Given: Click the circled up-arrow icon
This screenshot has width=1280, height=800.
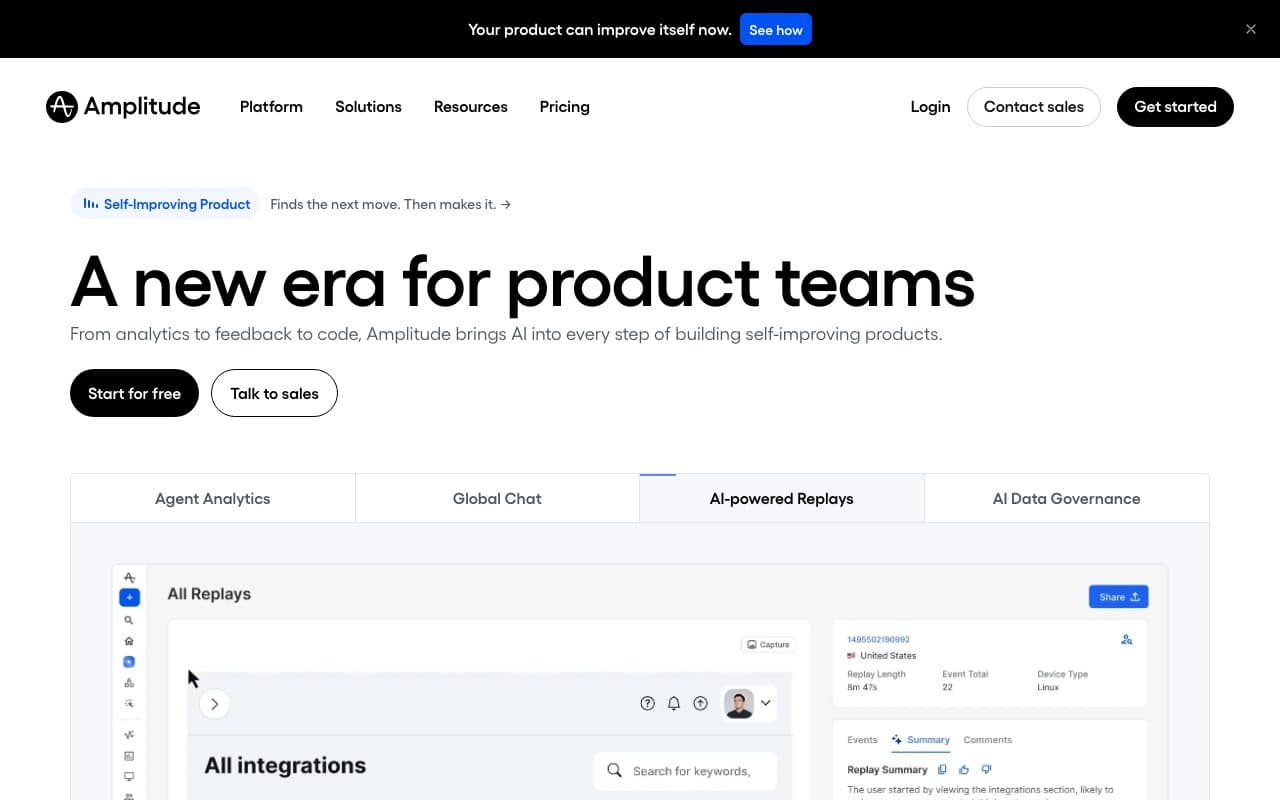Looking at the screenshot, I should [x=701, y=704].
